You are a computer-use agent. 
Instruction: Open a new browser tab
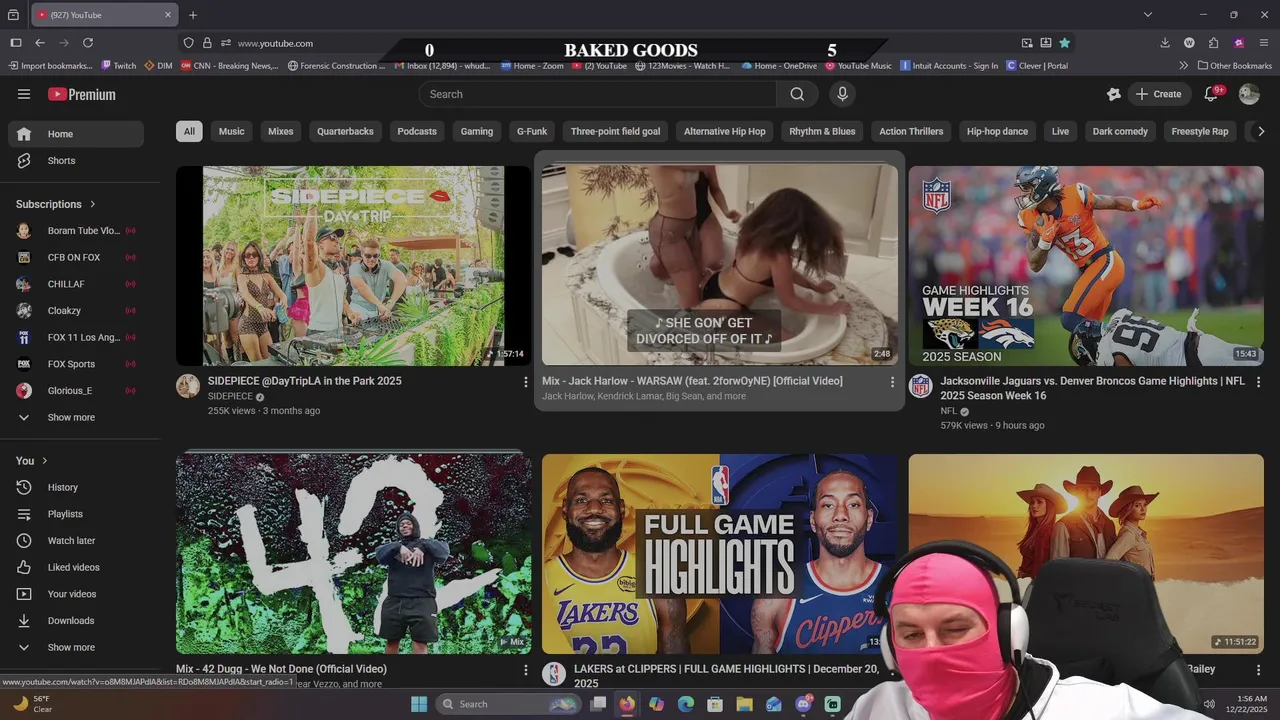tap(193, 15)
